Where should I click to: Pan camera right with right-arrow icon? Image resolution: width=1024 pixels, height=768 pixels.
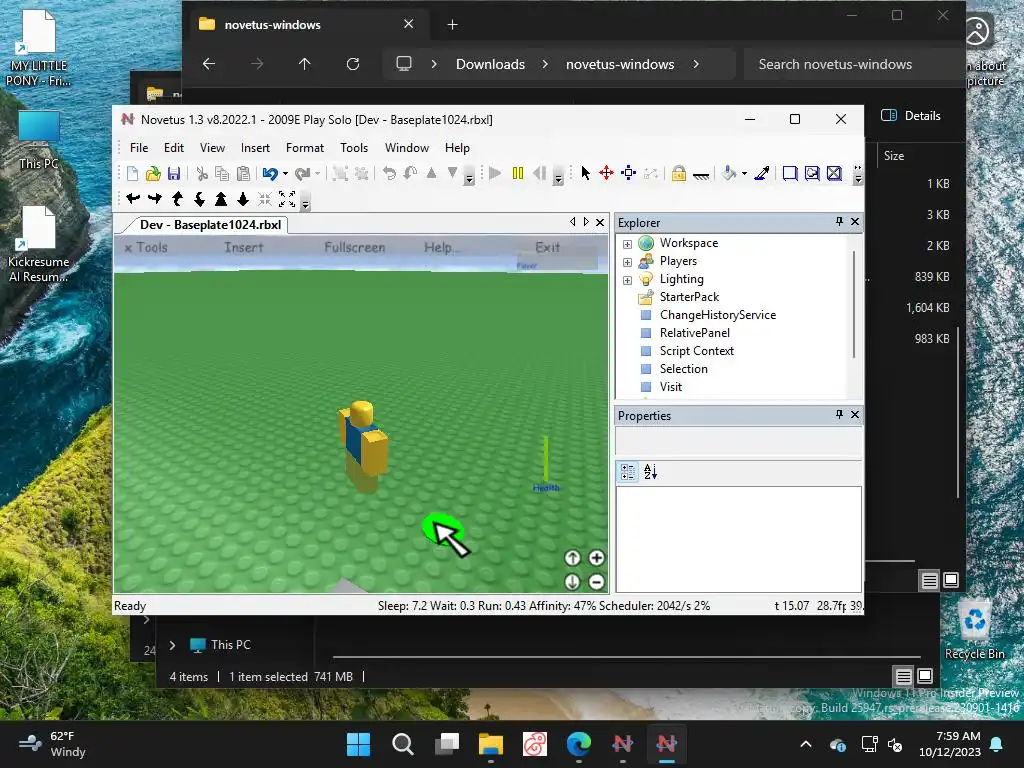click(155, 199)
